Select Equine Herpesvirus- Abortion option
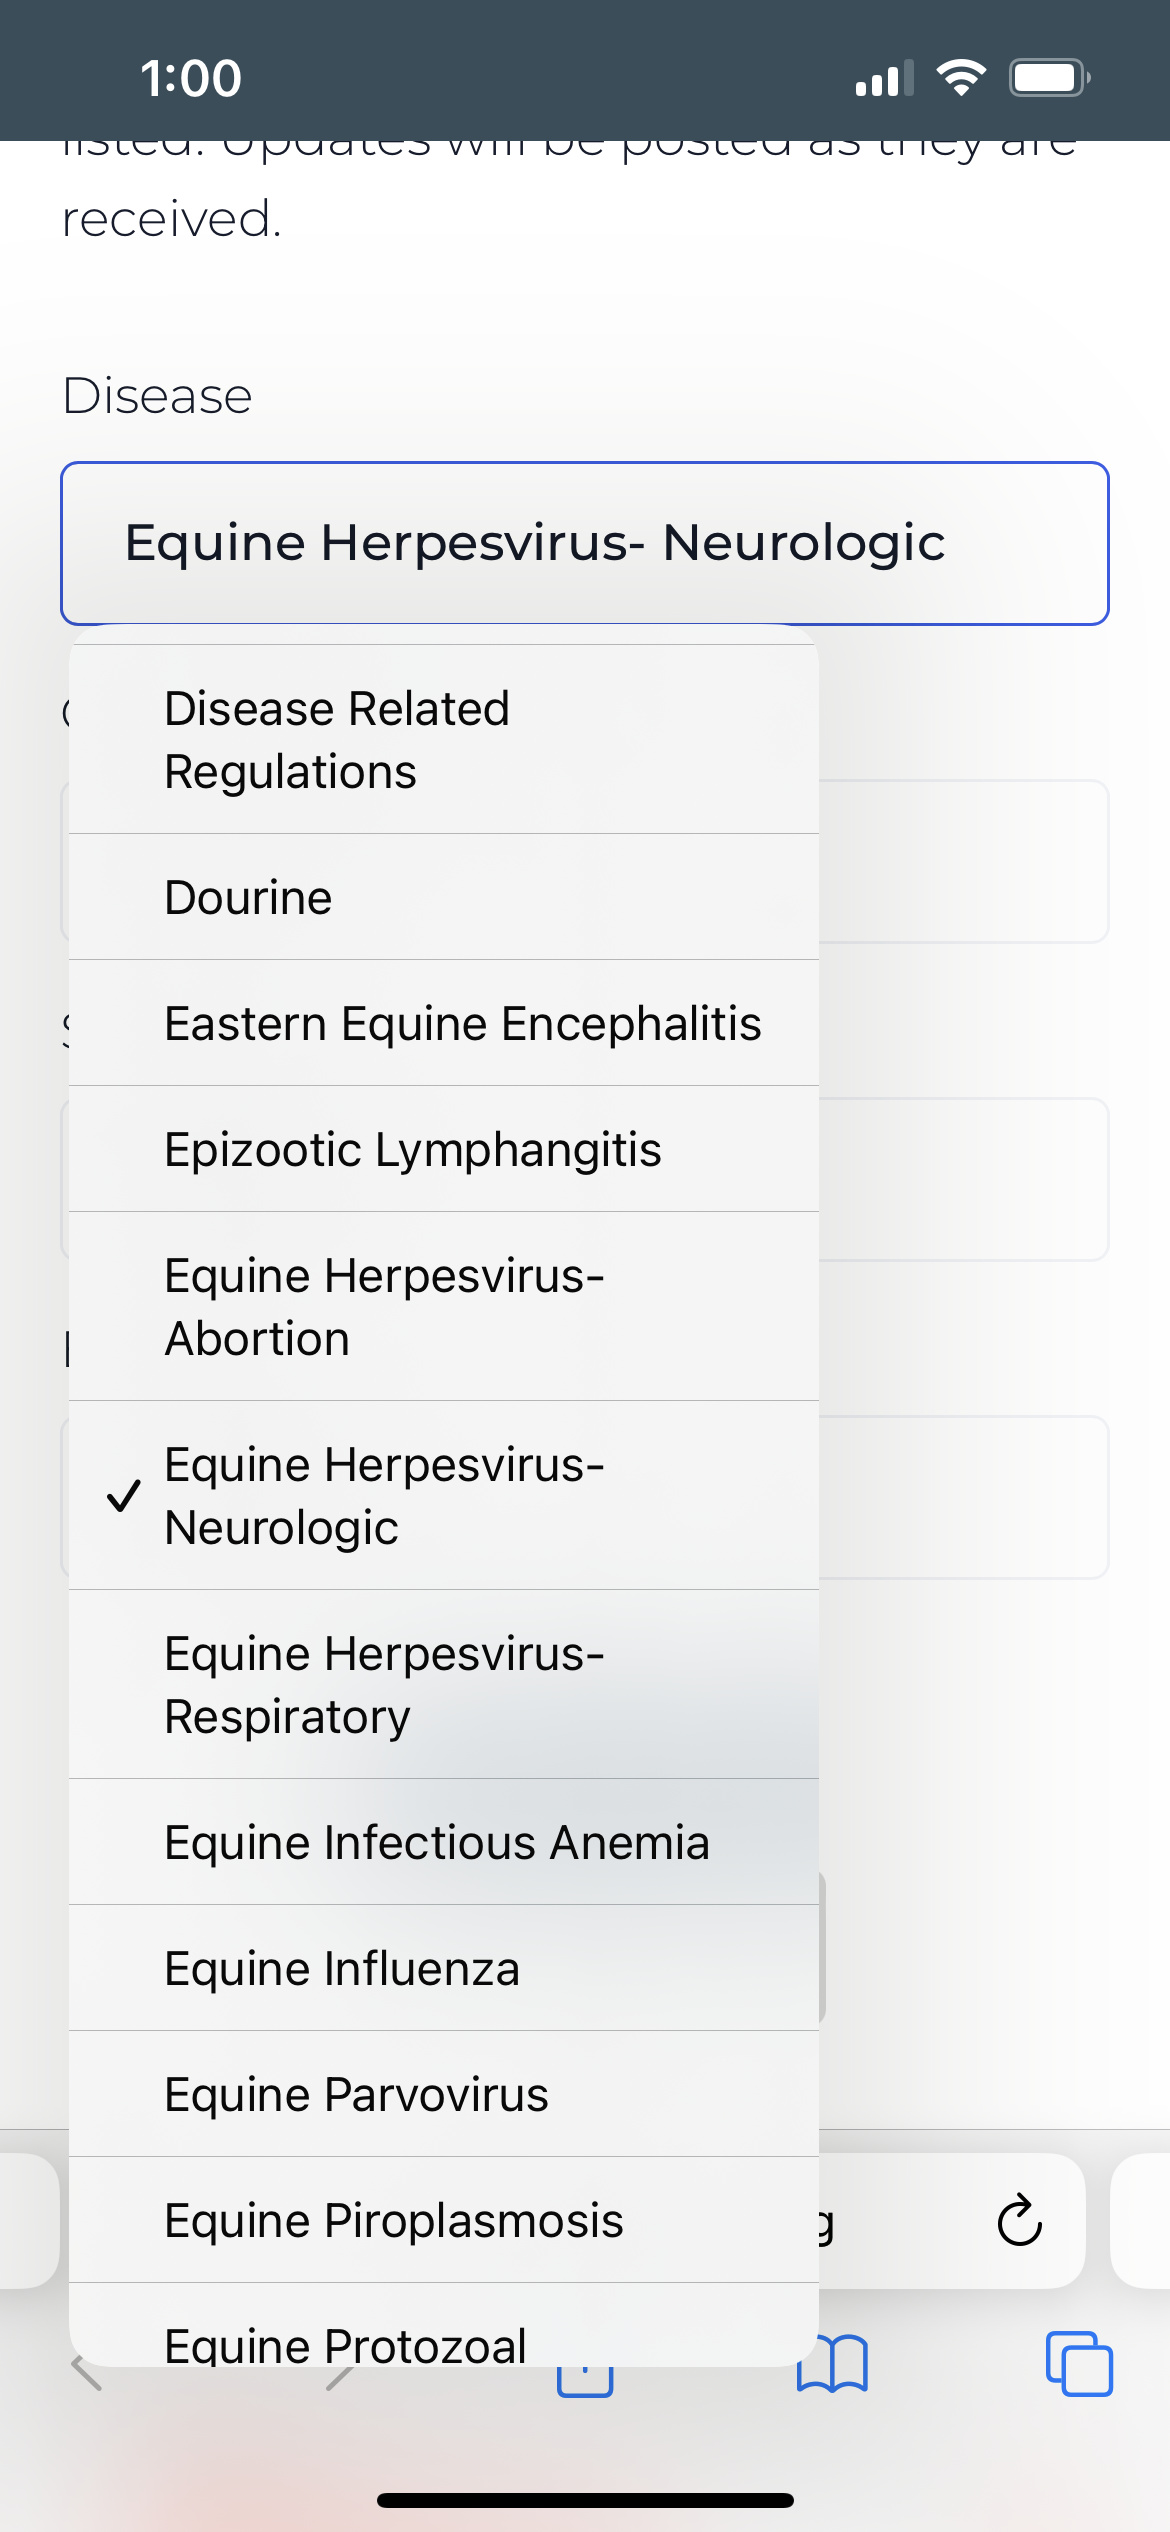This screenshot has width=1170, height=2532. coord(444,1306)
